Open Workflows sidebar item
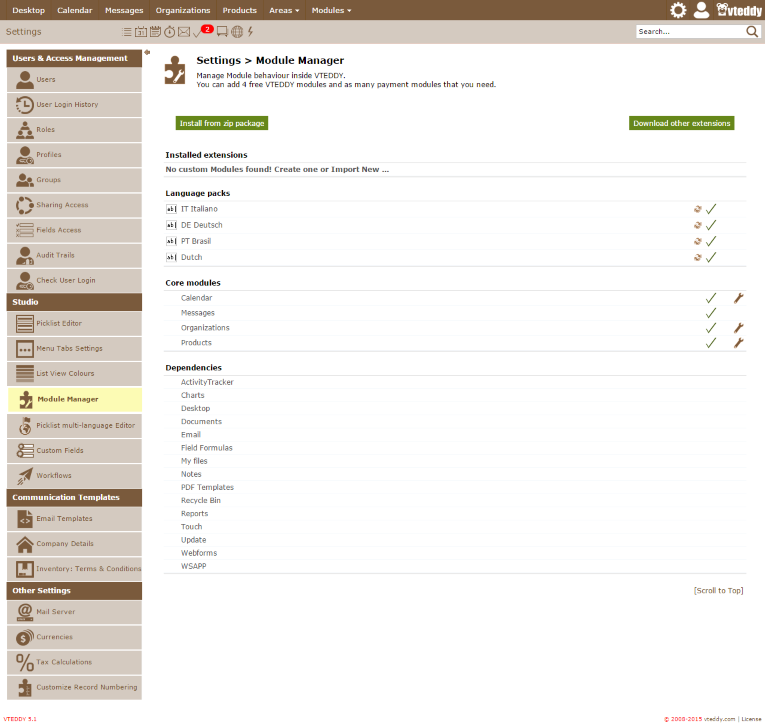765x723 pixels. pyautogui.click(x=75, y=476)
